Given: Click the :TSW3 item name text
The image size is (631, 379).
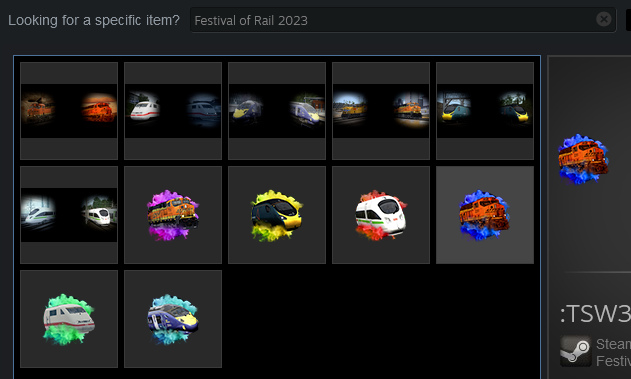Looking at the screenshot, I should [x=595, y=314].
